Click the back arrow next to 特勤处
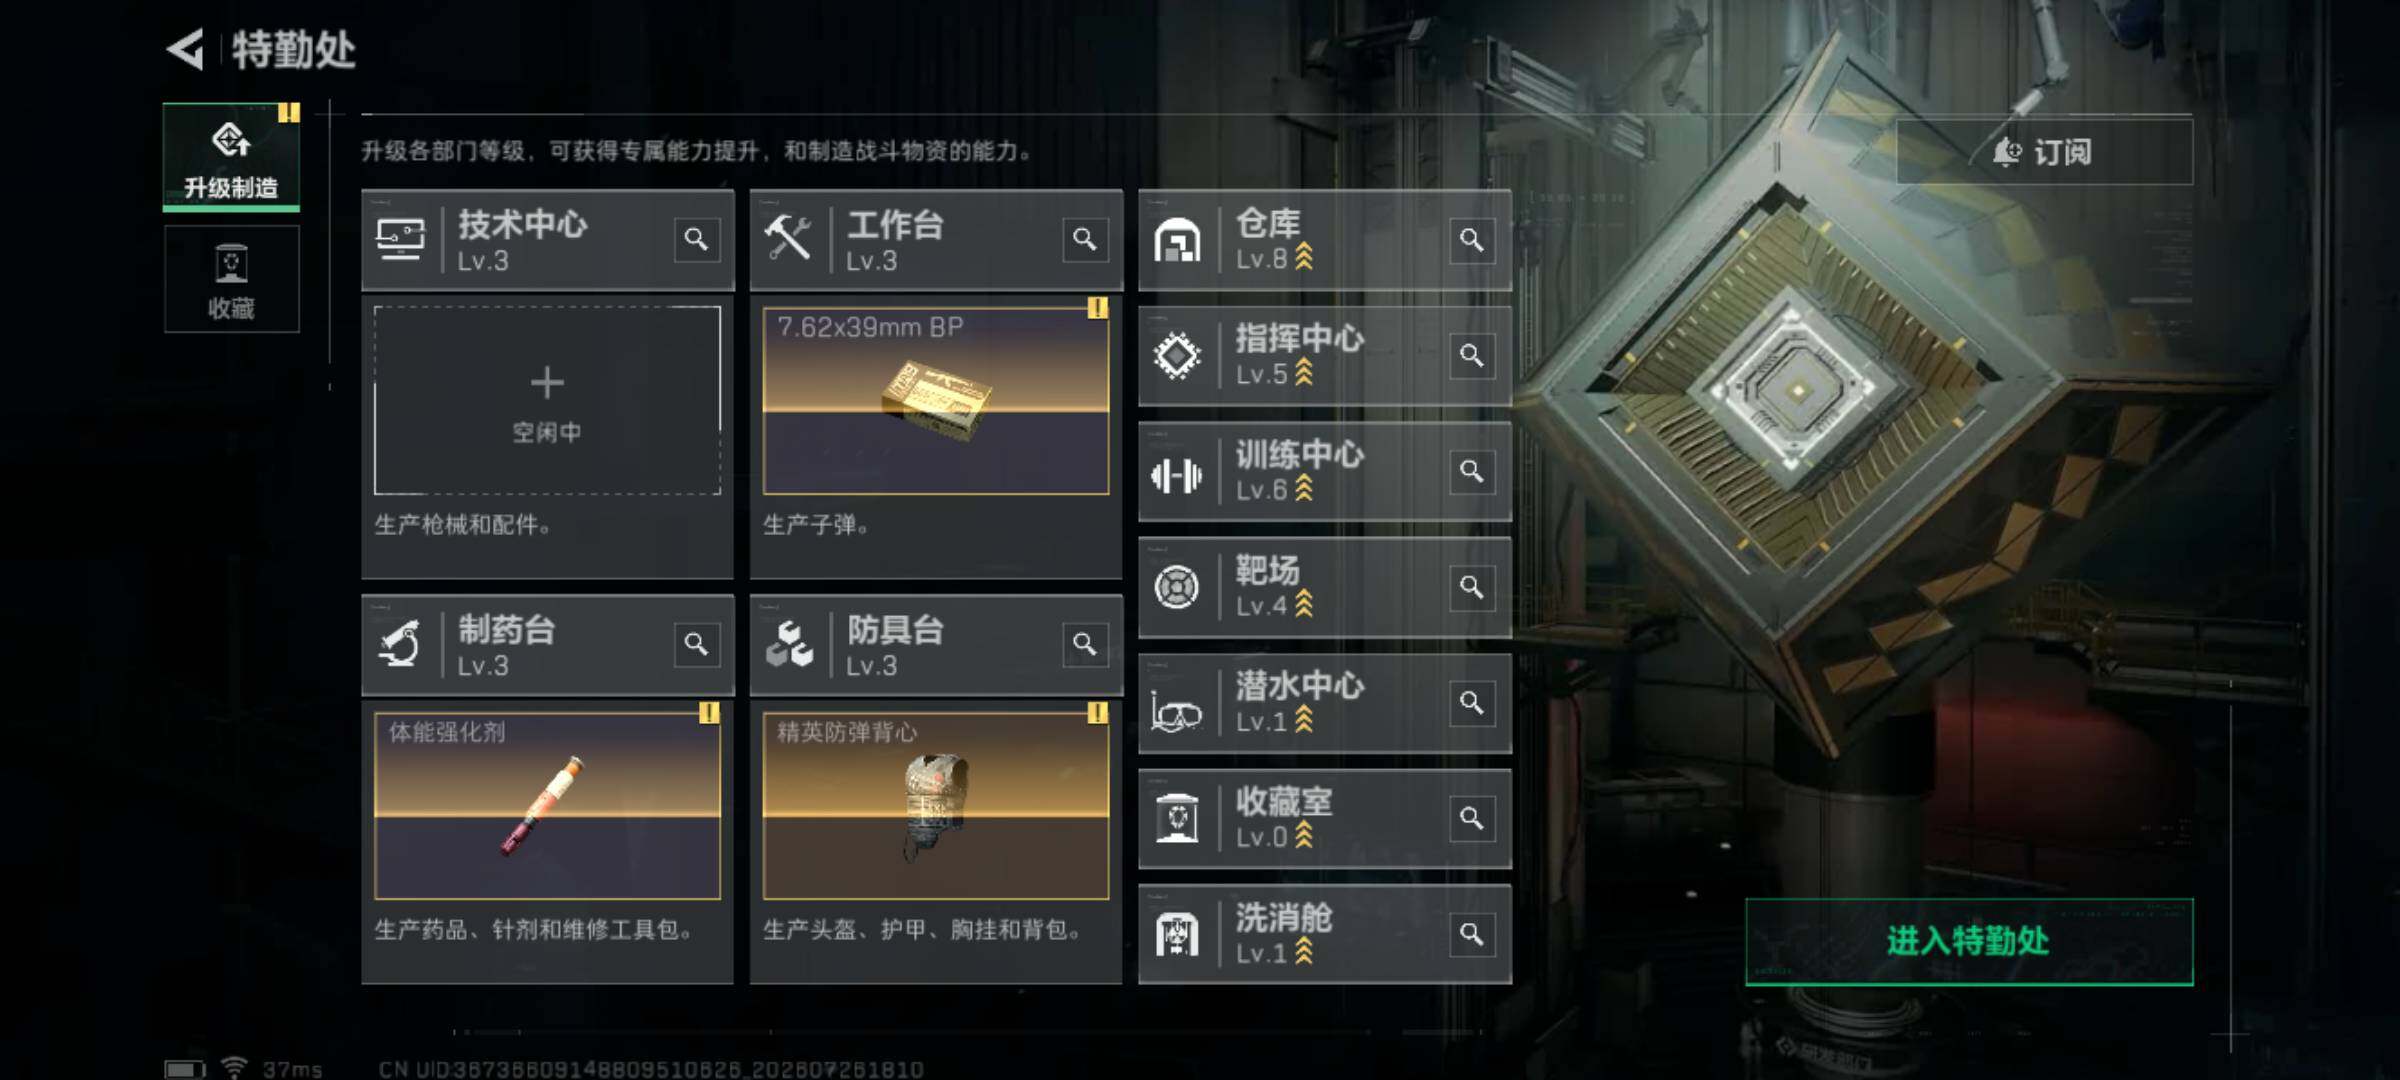 coord(186,49)
